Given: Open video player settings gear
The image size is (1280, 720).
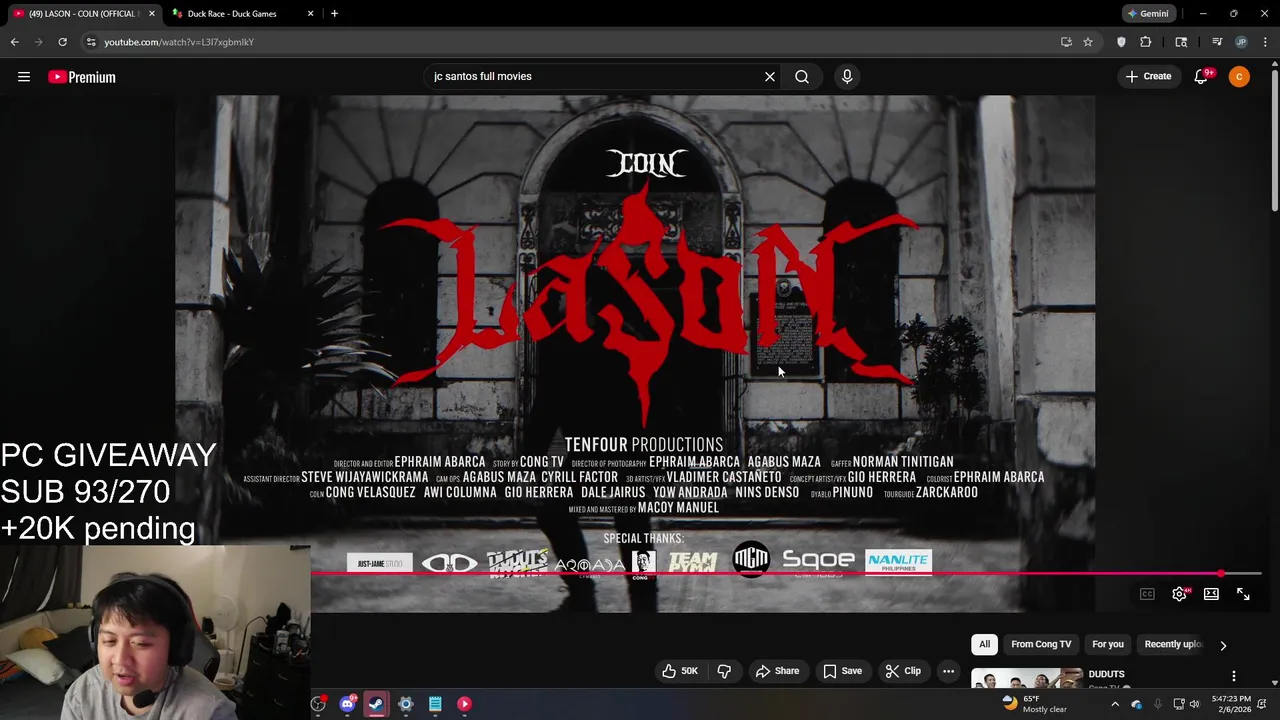Looking at the screenshot, I should 1179,594.
